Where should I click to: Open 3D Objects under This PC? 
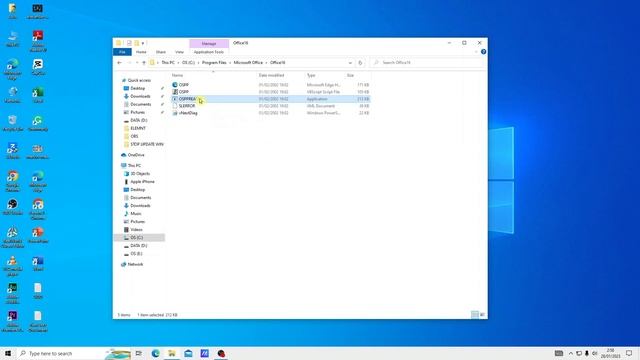pyautogui.click(x=140, y=173)
